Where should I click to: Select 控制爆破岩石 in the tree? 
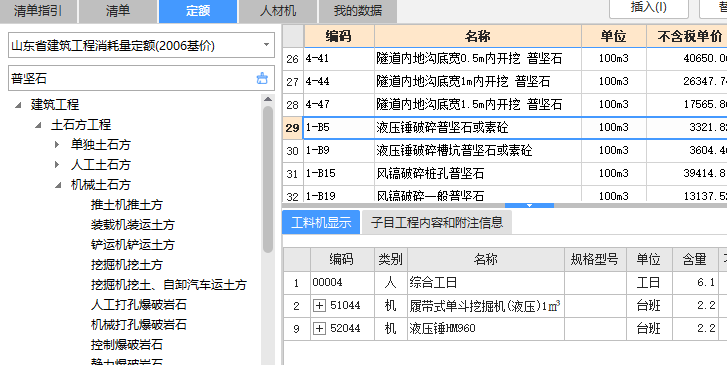(x=127, y=345)
